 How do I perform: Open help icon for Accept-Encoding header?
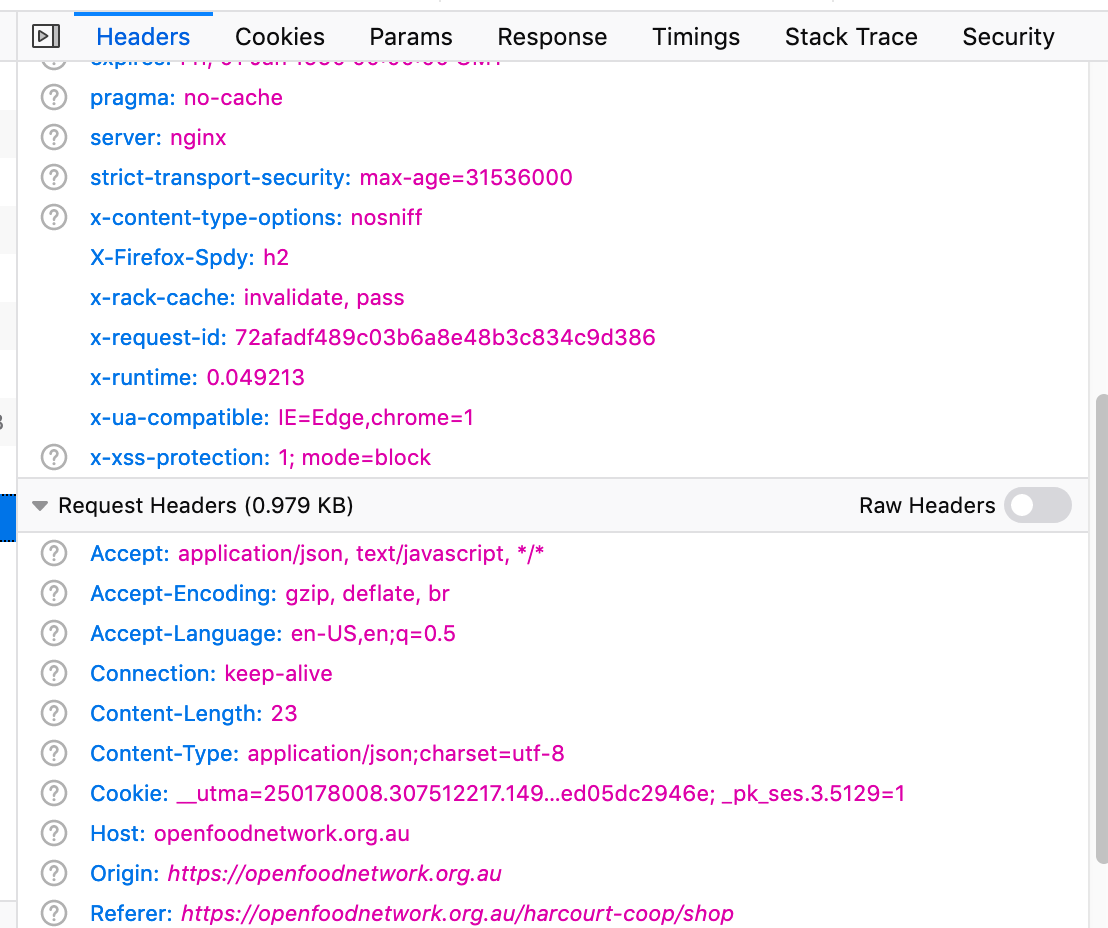click(x=54, y=594)
